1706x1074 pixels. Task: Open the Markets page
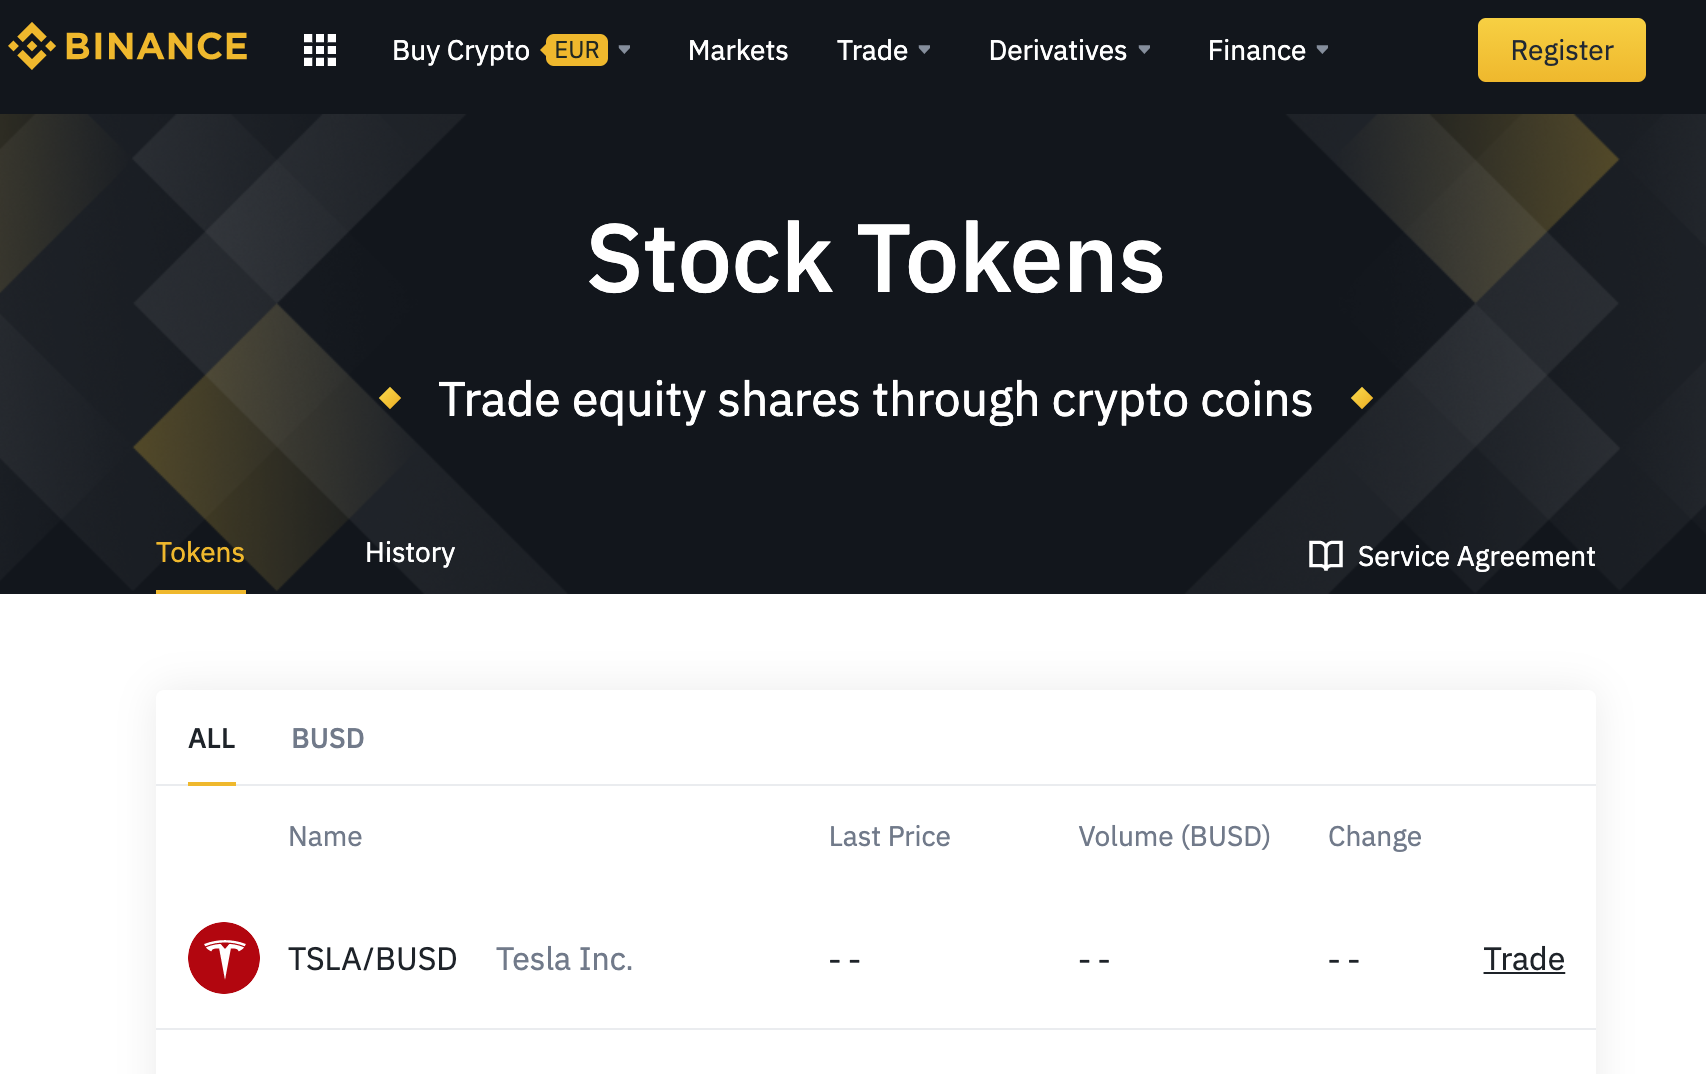pyautogui.click(x=738, y=50)
